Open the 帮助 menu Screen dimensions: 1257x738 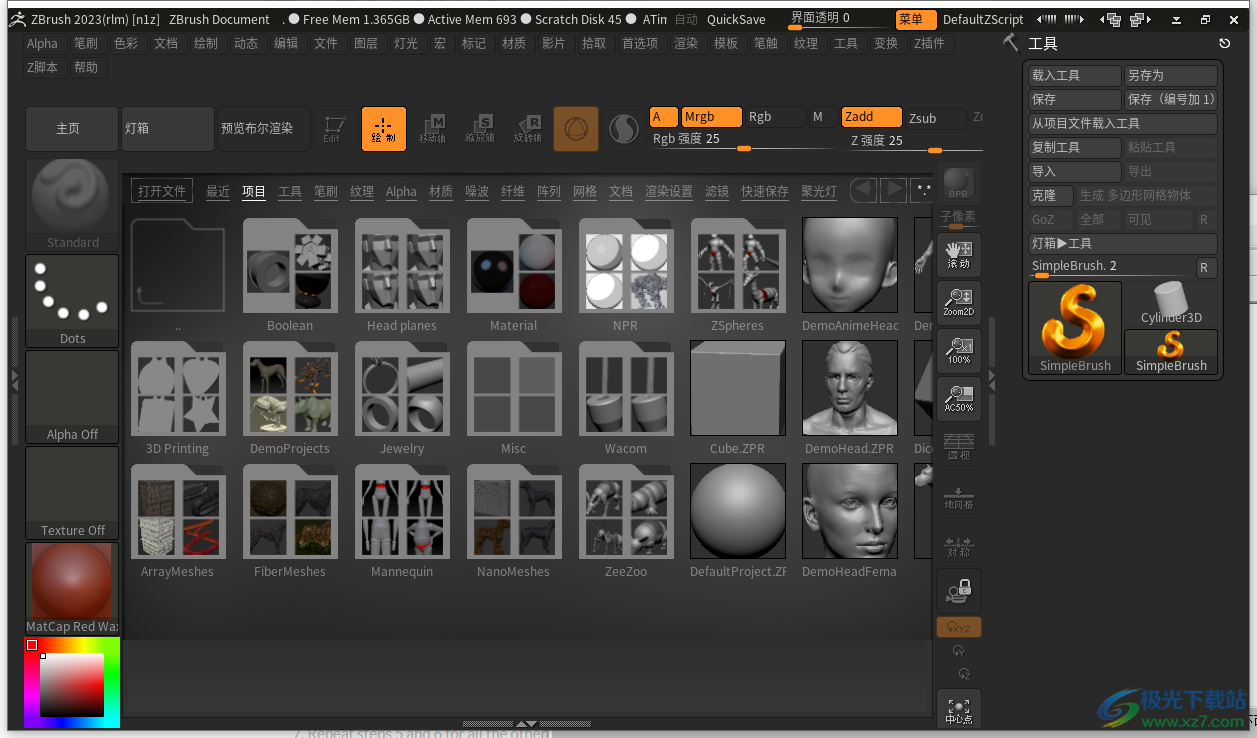tap(86, 67)
